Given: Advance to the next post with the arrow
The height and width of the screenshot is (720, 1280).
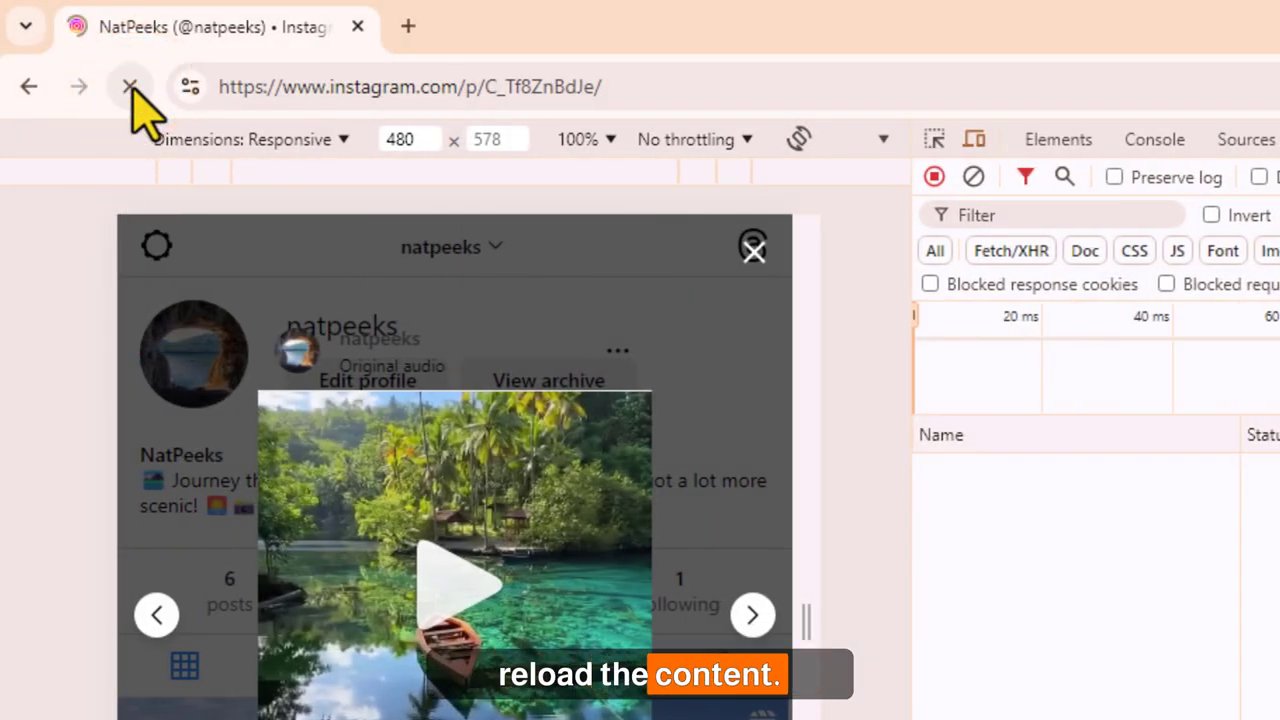Looking at the screenshot, I should 752,615.
